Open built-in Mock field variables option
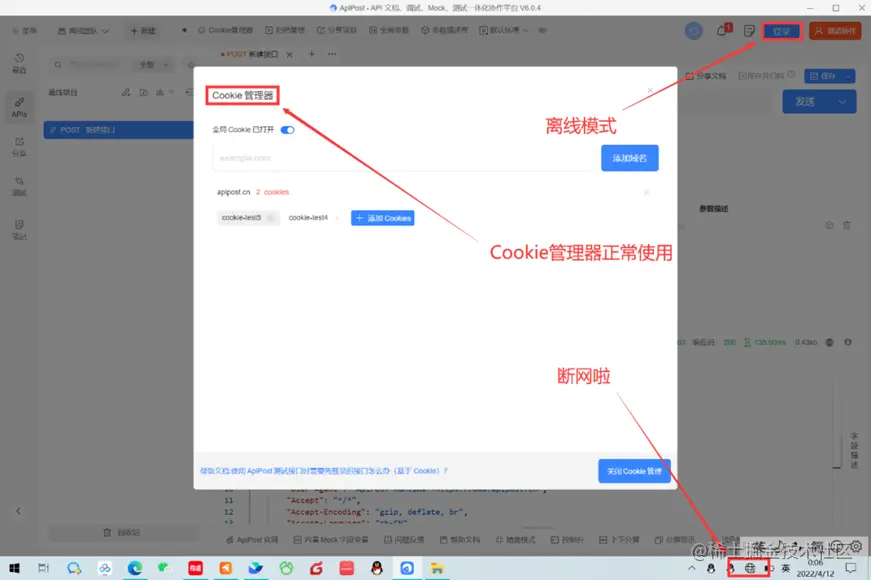871x580 pixels. 331,539
